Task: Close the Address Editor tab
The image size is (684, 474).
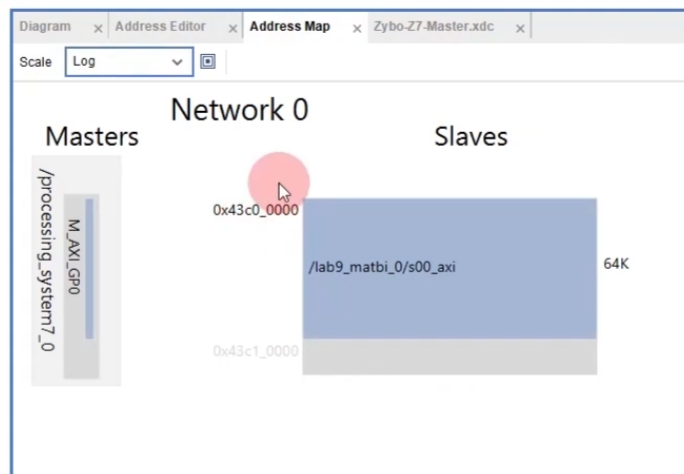Action: click(x=233, y=29)
